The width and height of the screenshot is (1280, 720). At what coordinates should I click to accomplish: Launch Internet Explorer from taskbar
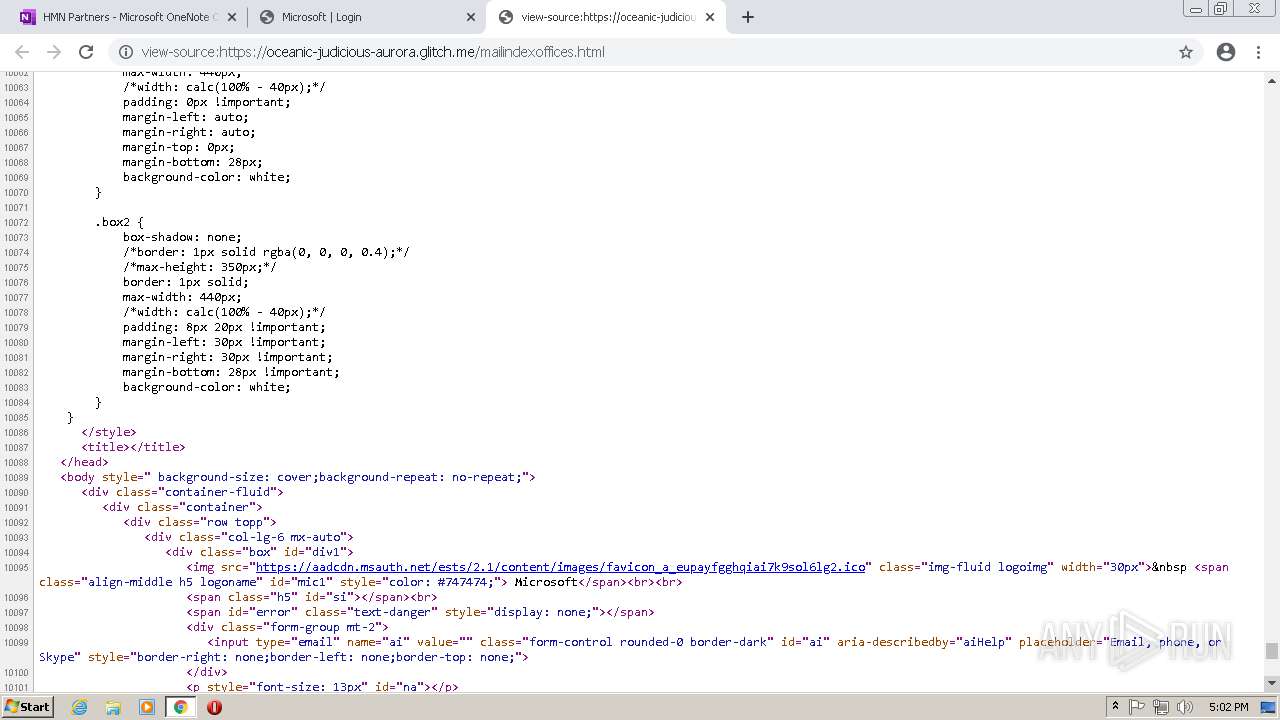click(80, 707)
